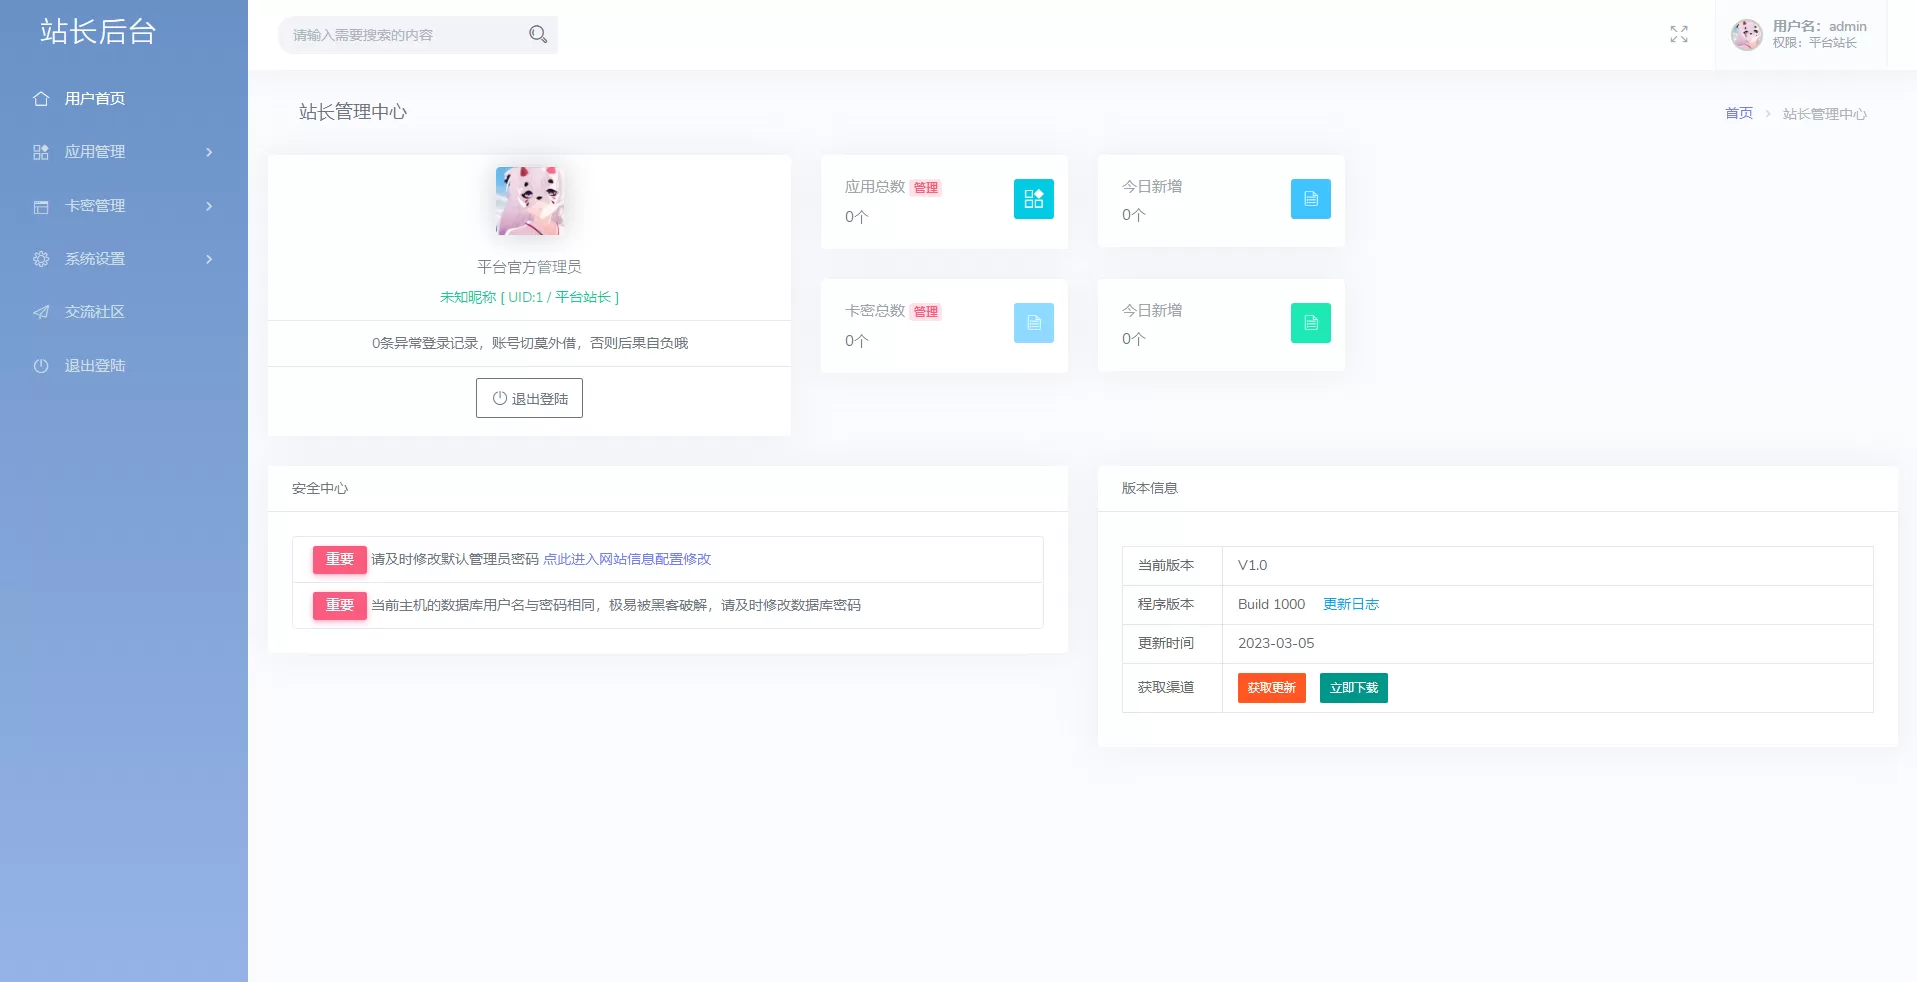Click the 管理 badge next to 卡密总数
Viewport: 1917px width, 982px height.
point(926,311)
